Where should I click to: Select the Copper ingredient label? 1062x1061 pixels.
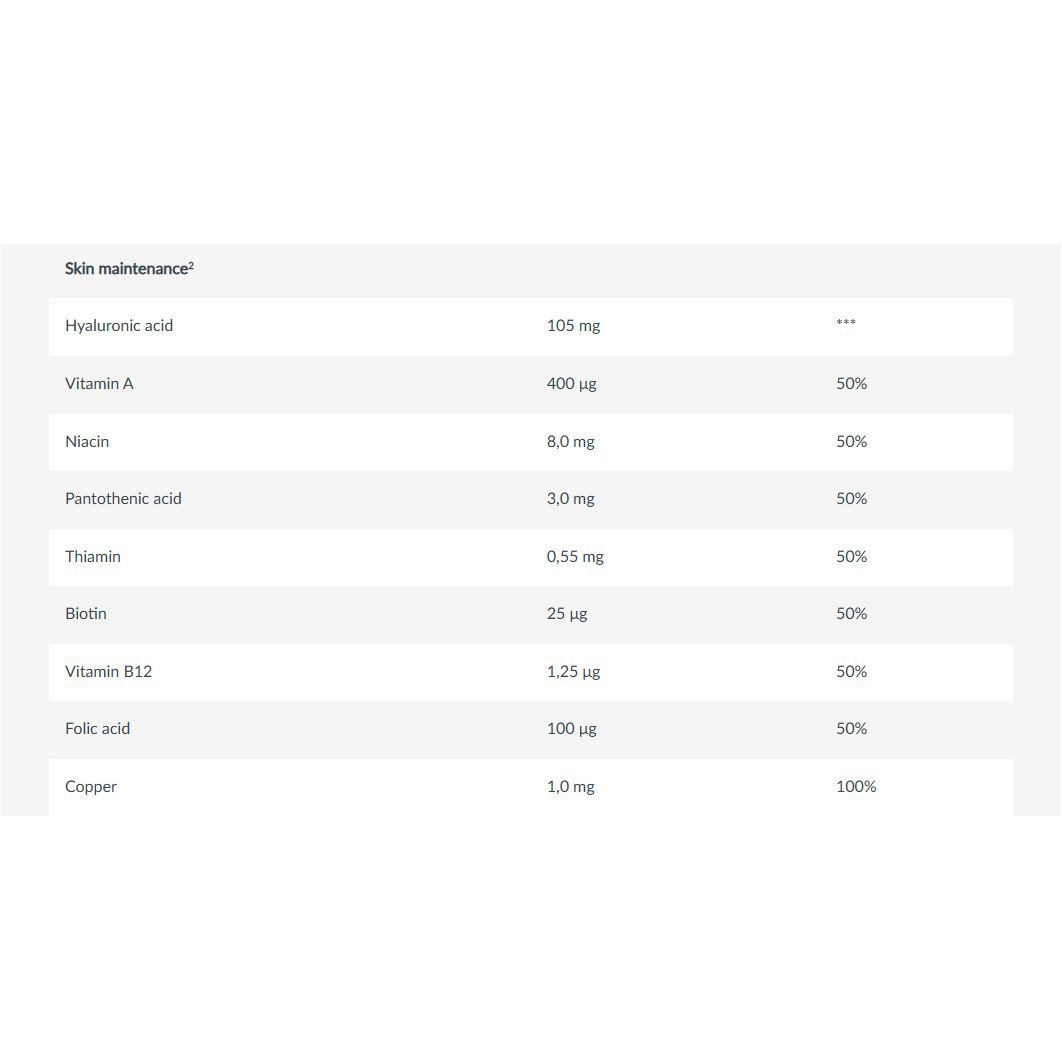click(91, 787)
